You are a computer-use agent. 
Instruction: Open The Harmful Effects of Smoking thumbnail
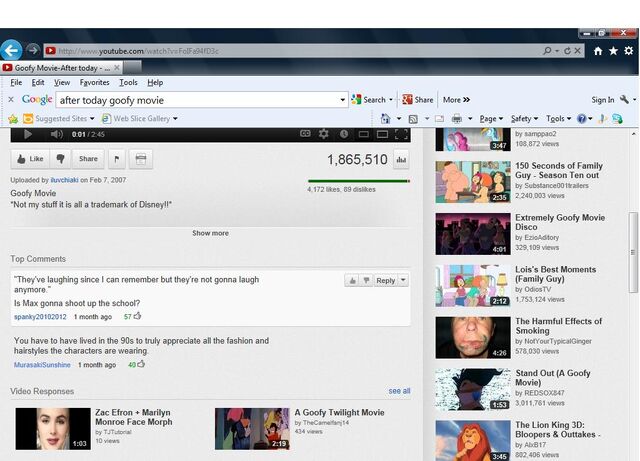coord(473,338)
